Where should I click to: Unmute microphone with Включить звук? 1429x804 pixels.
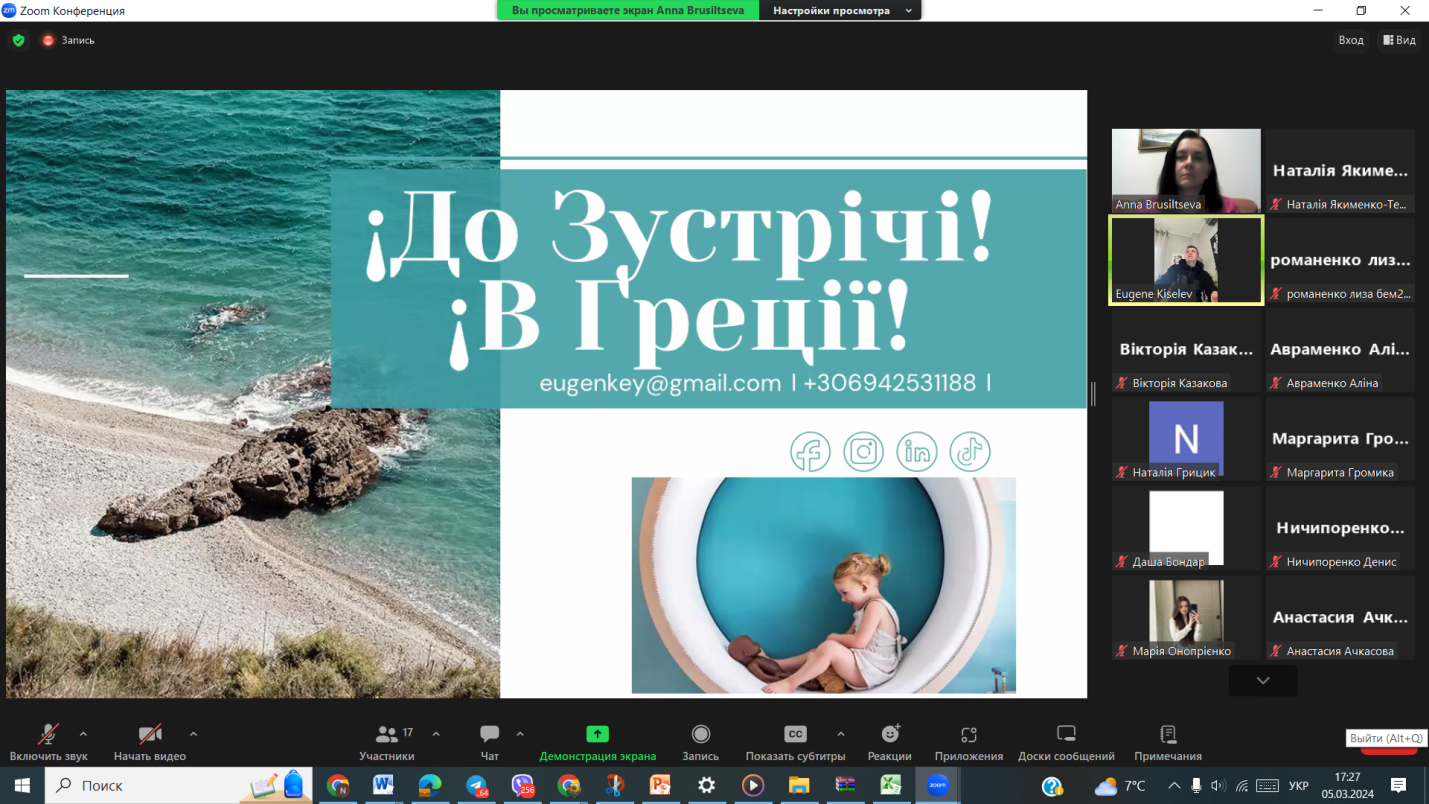coord(48,743)
